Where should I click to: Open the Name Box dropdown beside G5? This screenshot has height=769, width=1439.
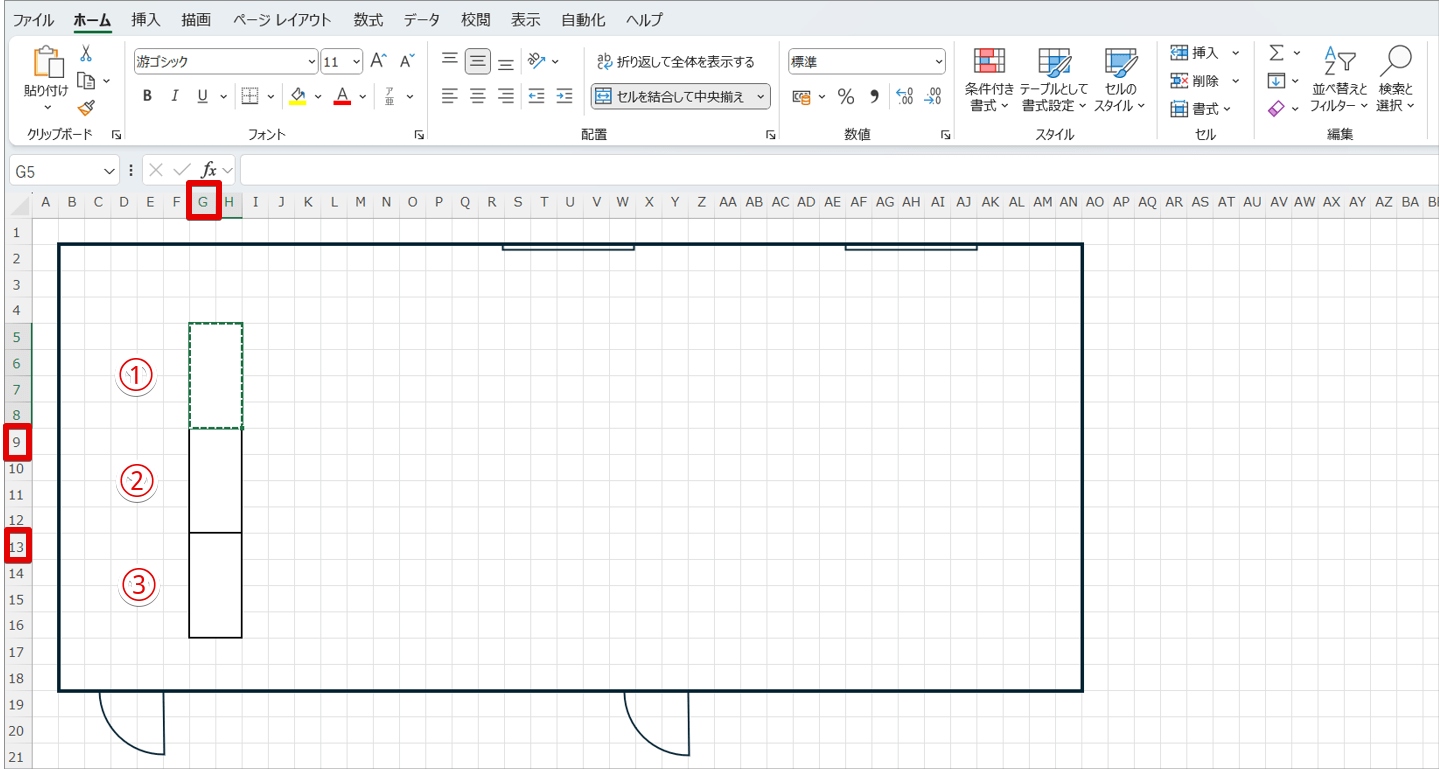[x=110, y=171]
